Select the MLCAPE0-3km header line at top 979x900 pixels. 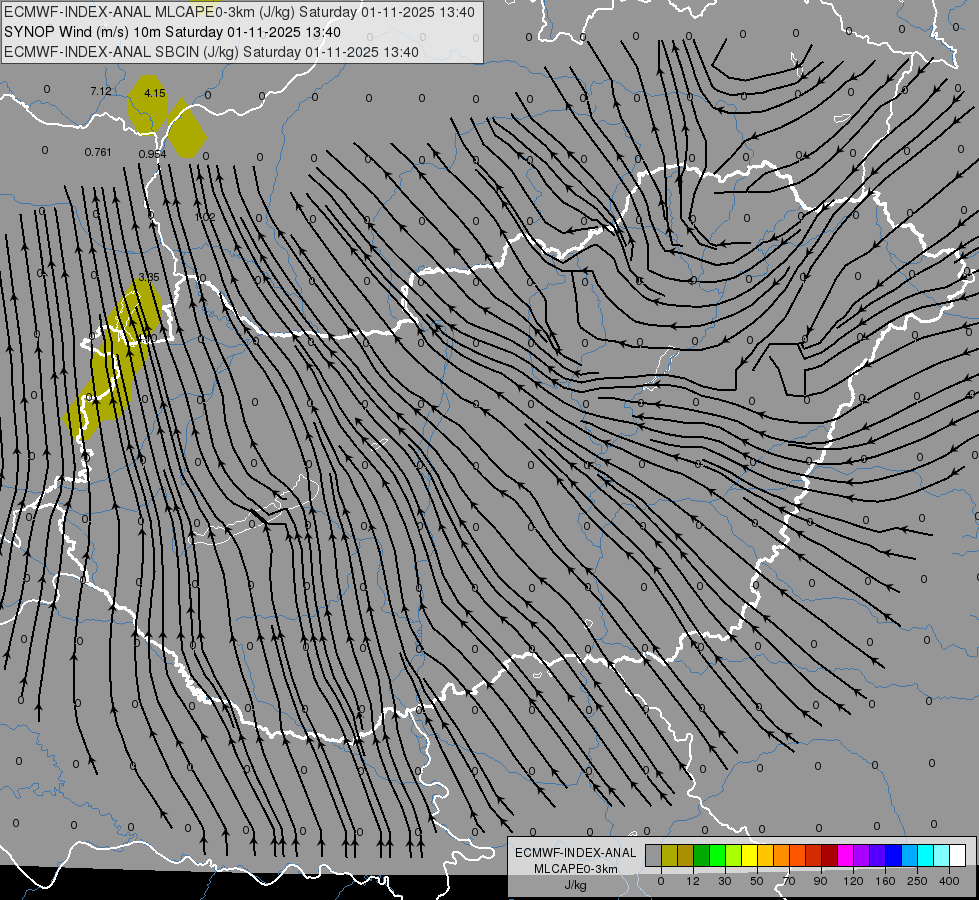(x=239, y=12)
